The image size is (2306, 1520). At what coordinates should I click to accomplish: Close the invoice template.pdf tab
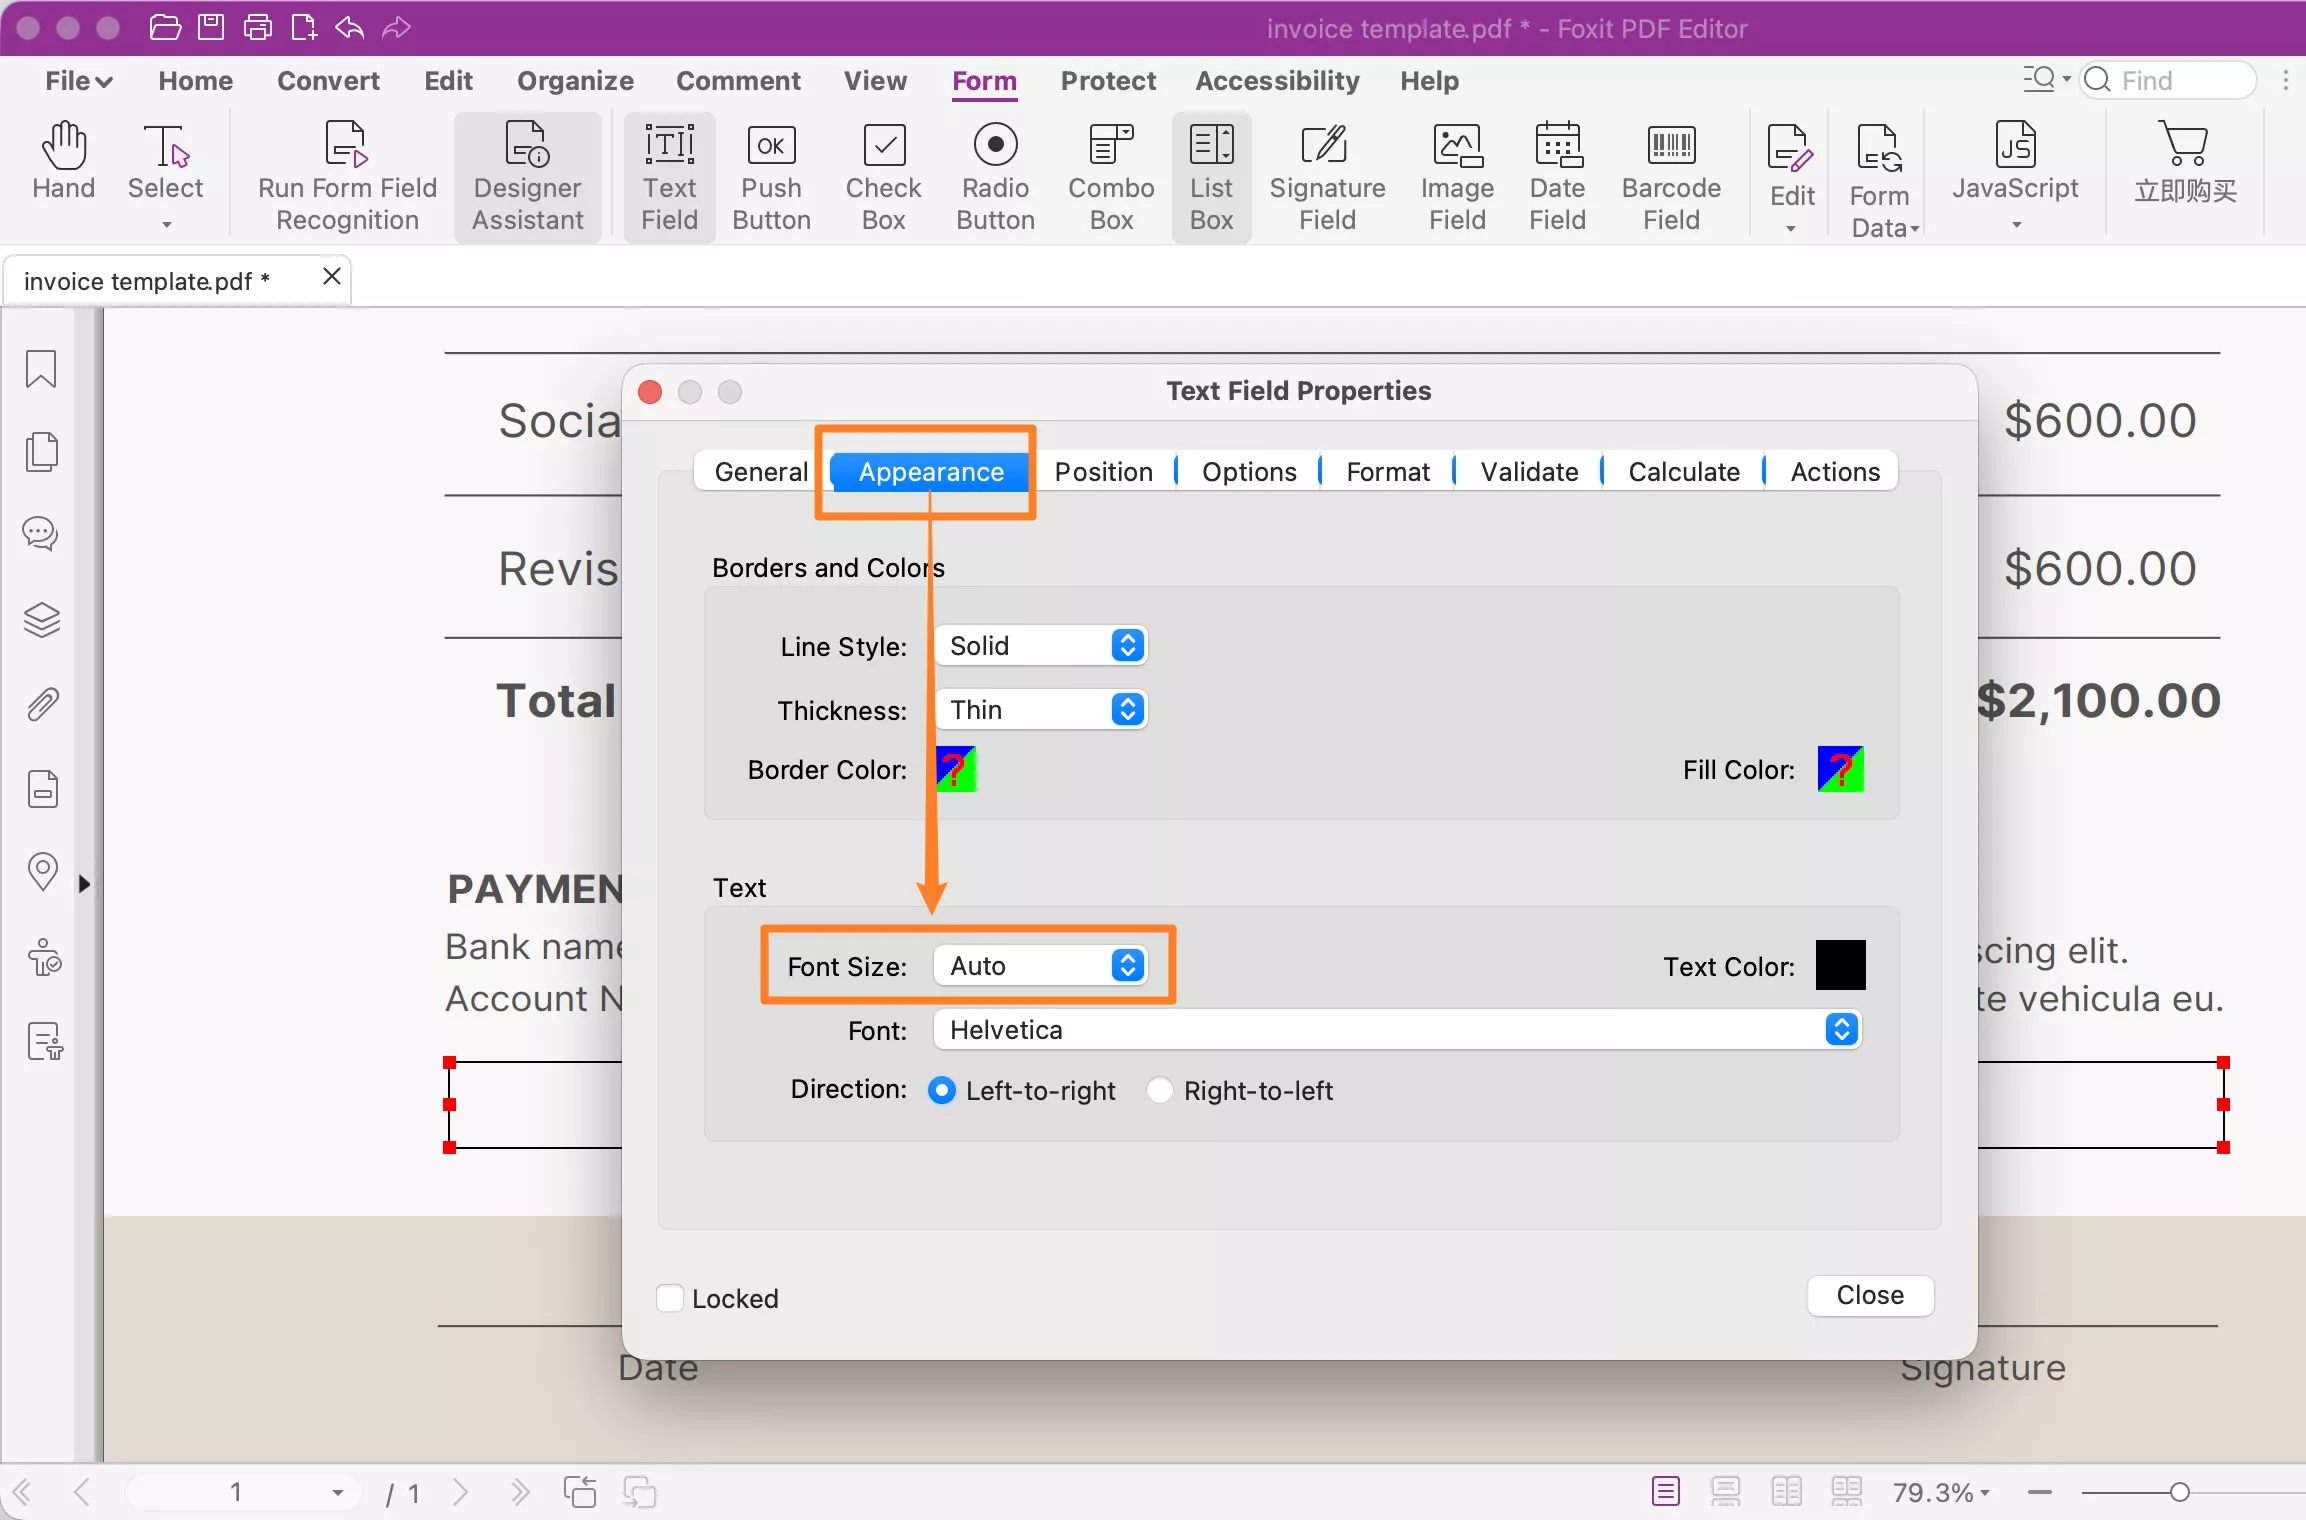(332, 277)
